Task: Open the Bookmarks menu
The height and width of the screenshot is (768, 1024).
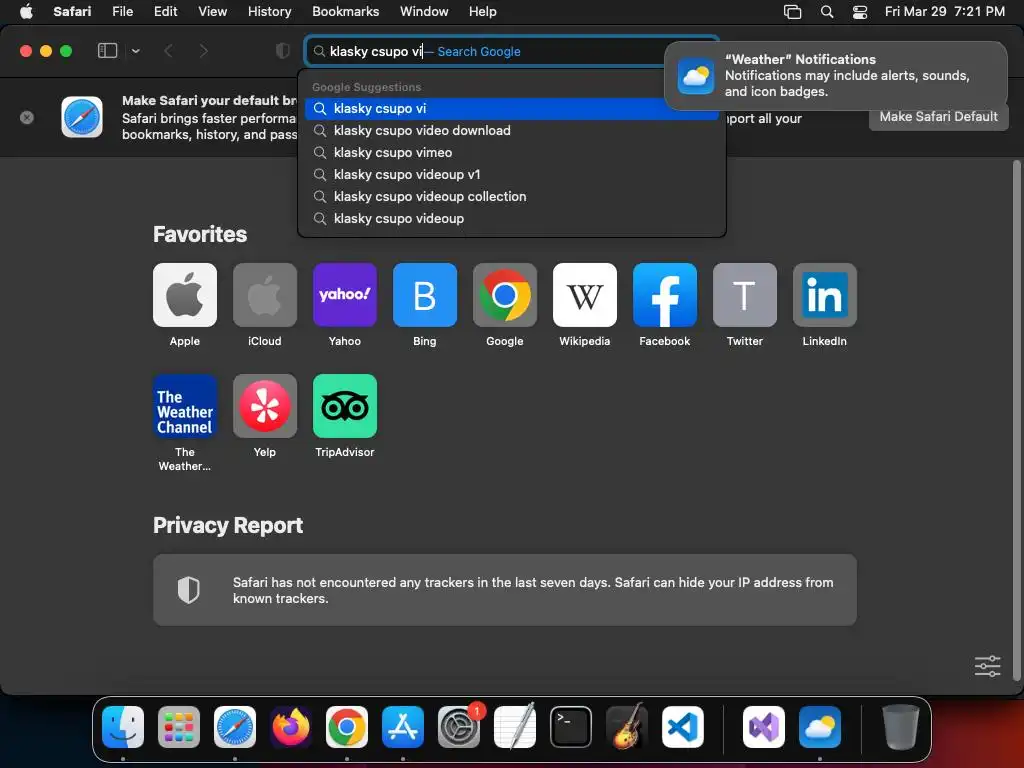Action: 345,12
